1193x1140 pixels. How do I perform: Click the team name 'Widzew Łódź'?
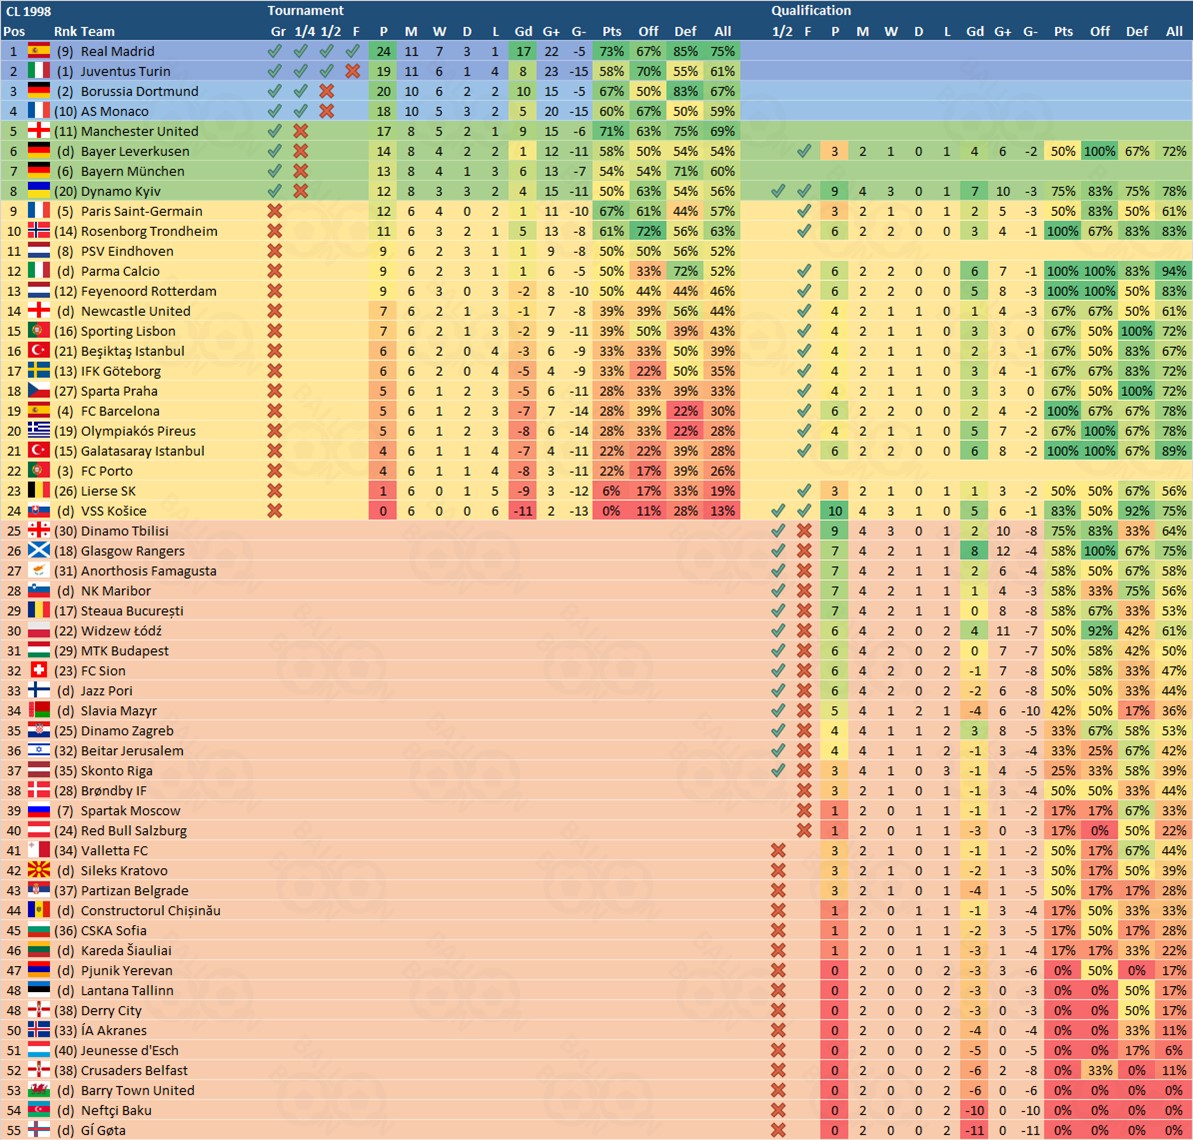(121, 630)
